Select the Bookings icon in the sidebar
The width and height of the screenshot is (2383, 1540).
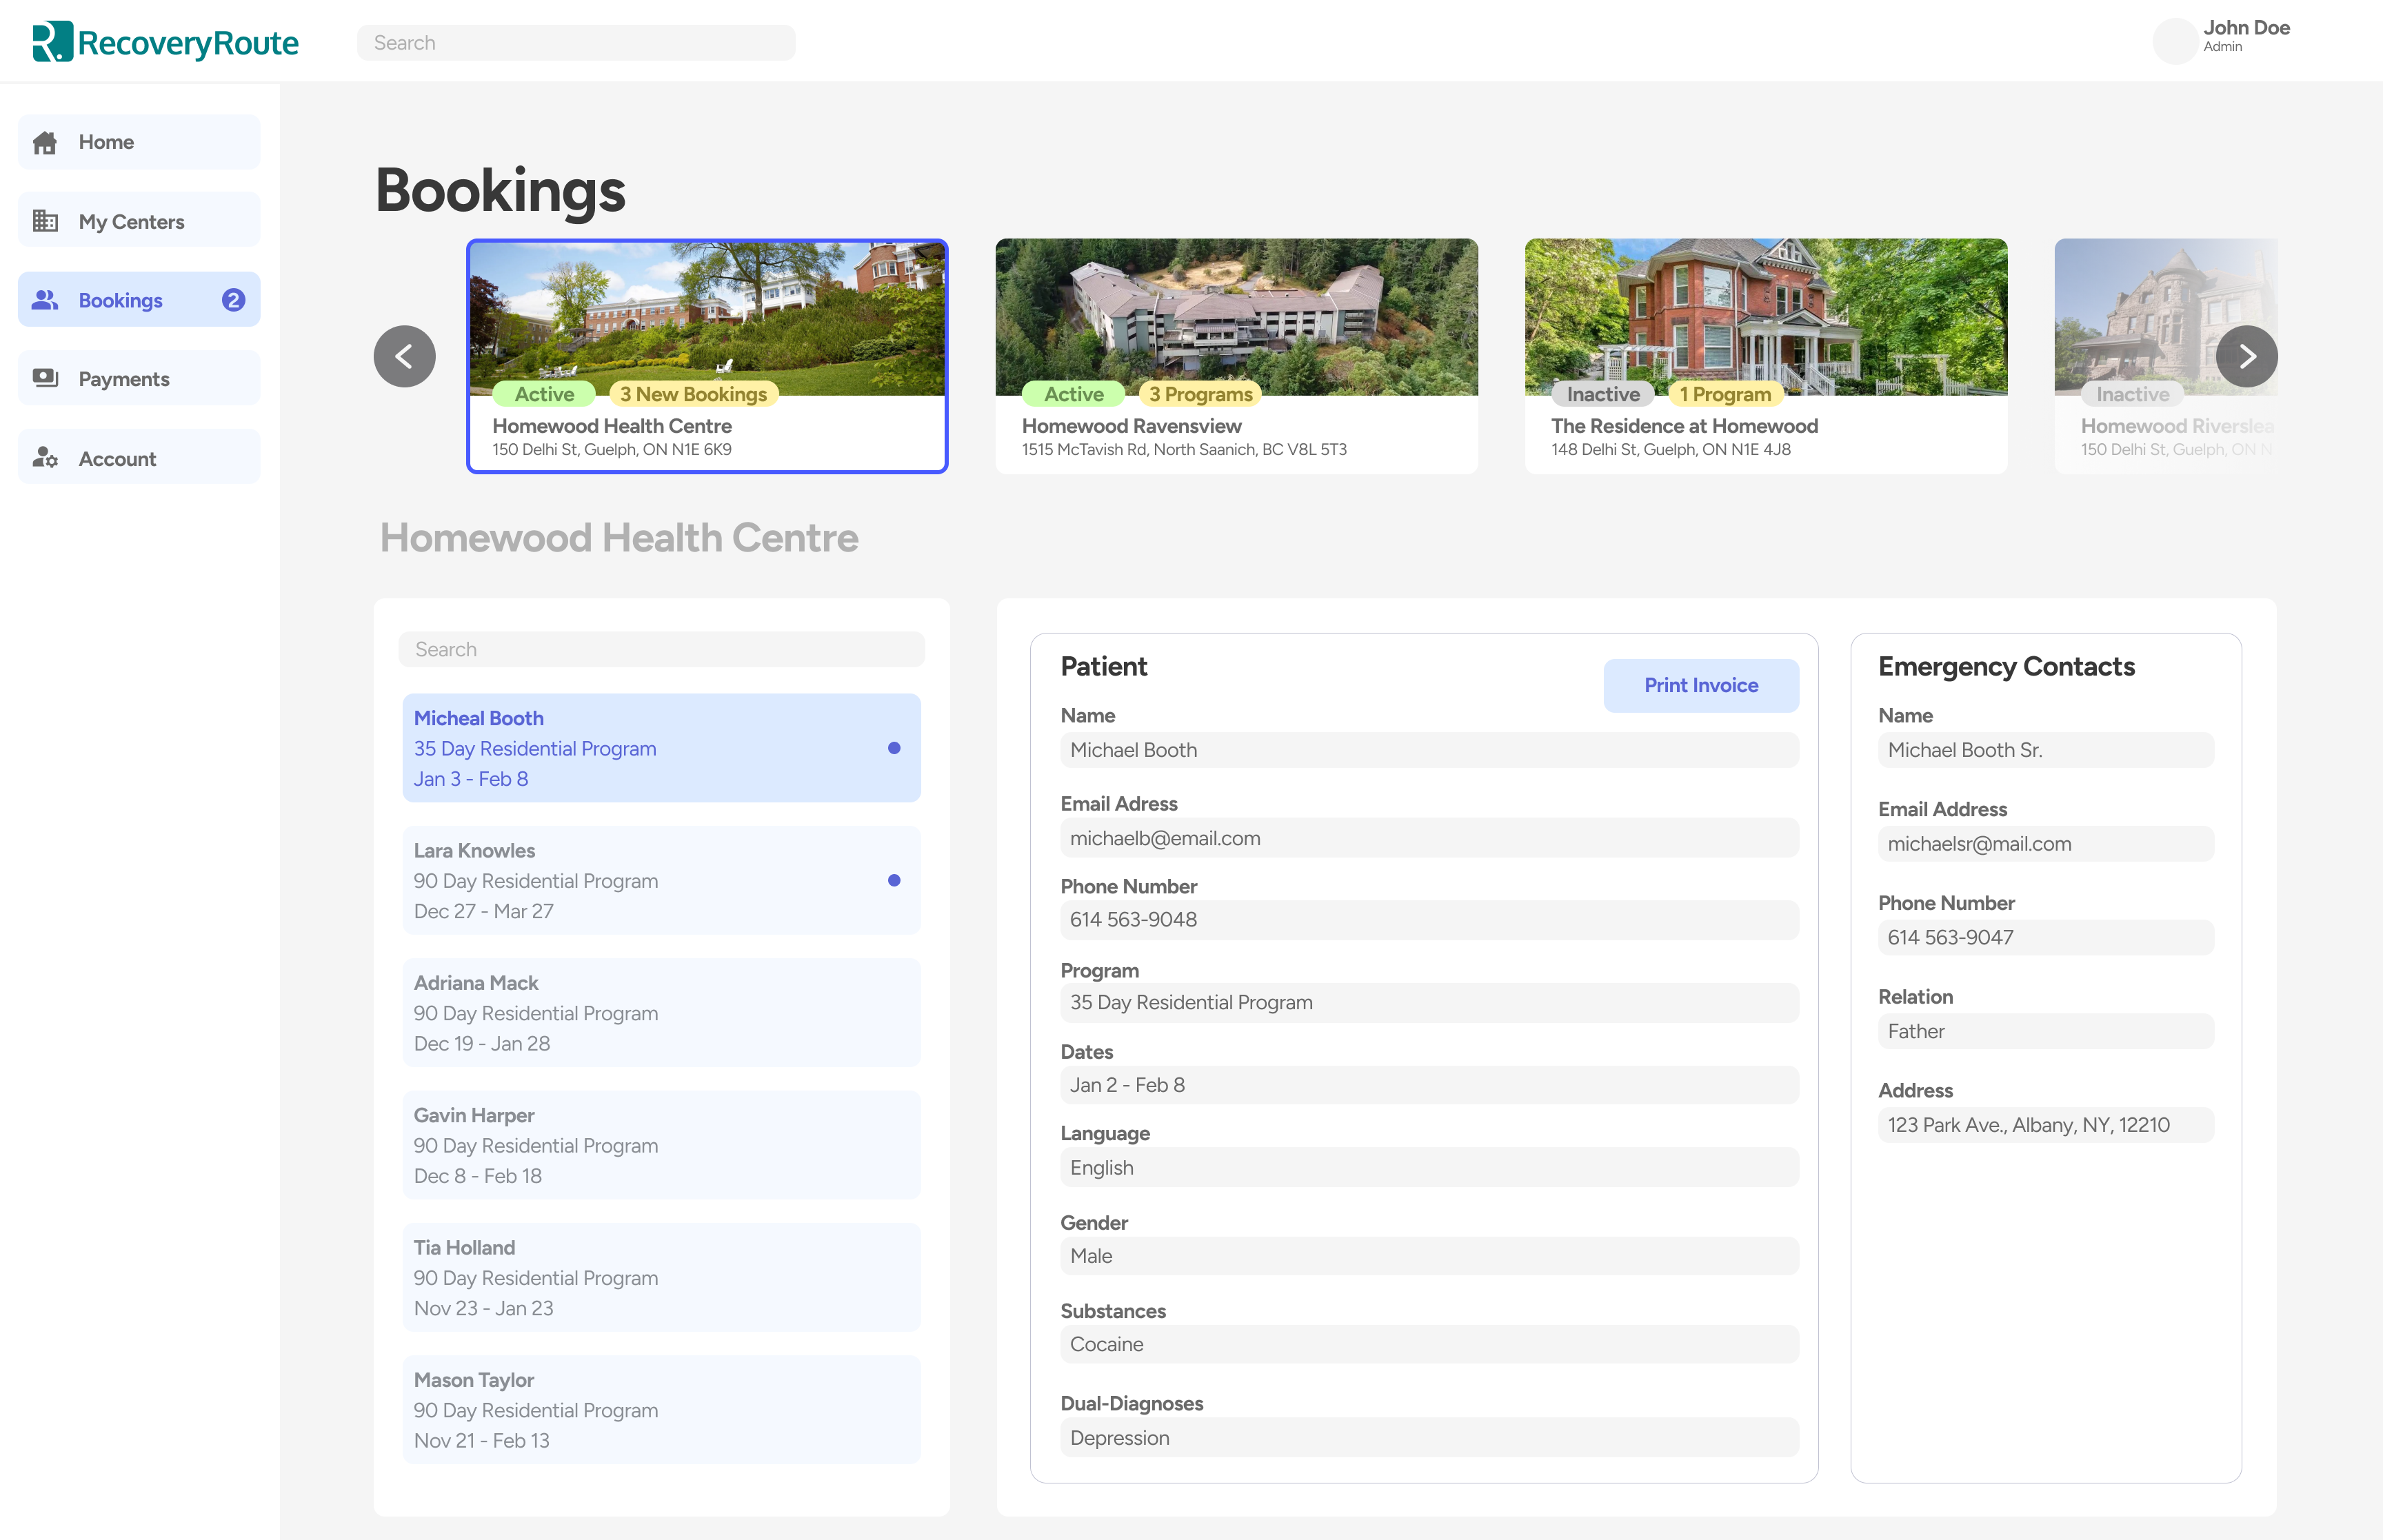click(x=46, y=299)
